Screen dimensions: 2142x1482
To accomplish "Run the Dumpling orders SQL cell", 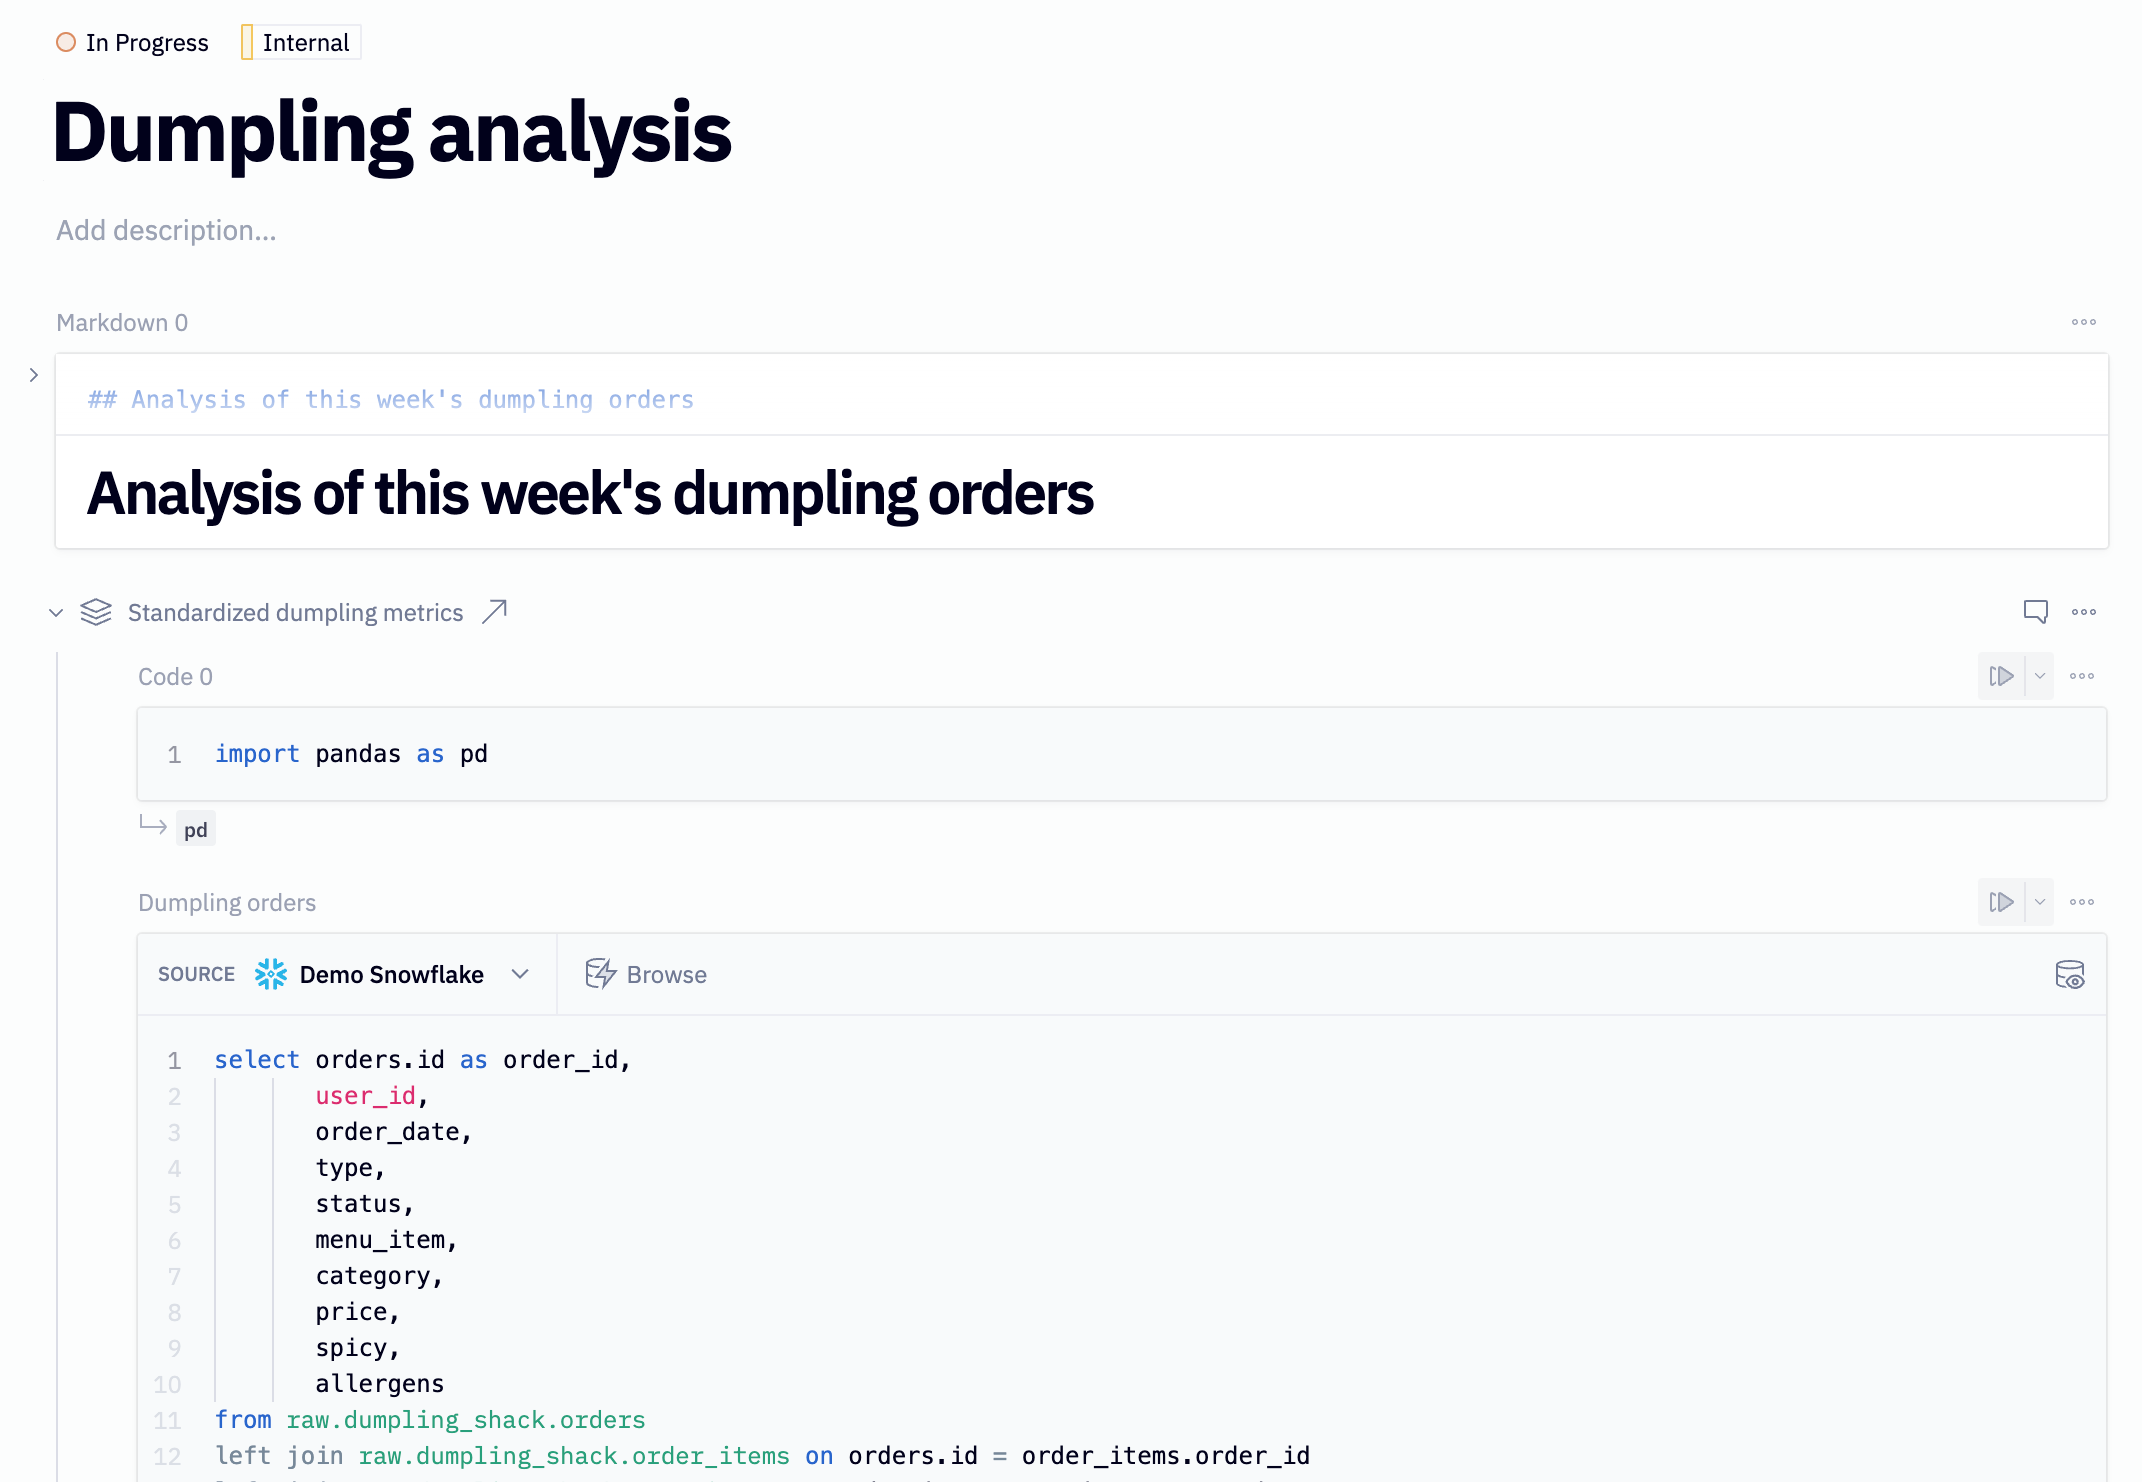I will point(2001,902).
